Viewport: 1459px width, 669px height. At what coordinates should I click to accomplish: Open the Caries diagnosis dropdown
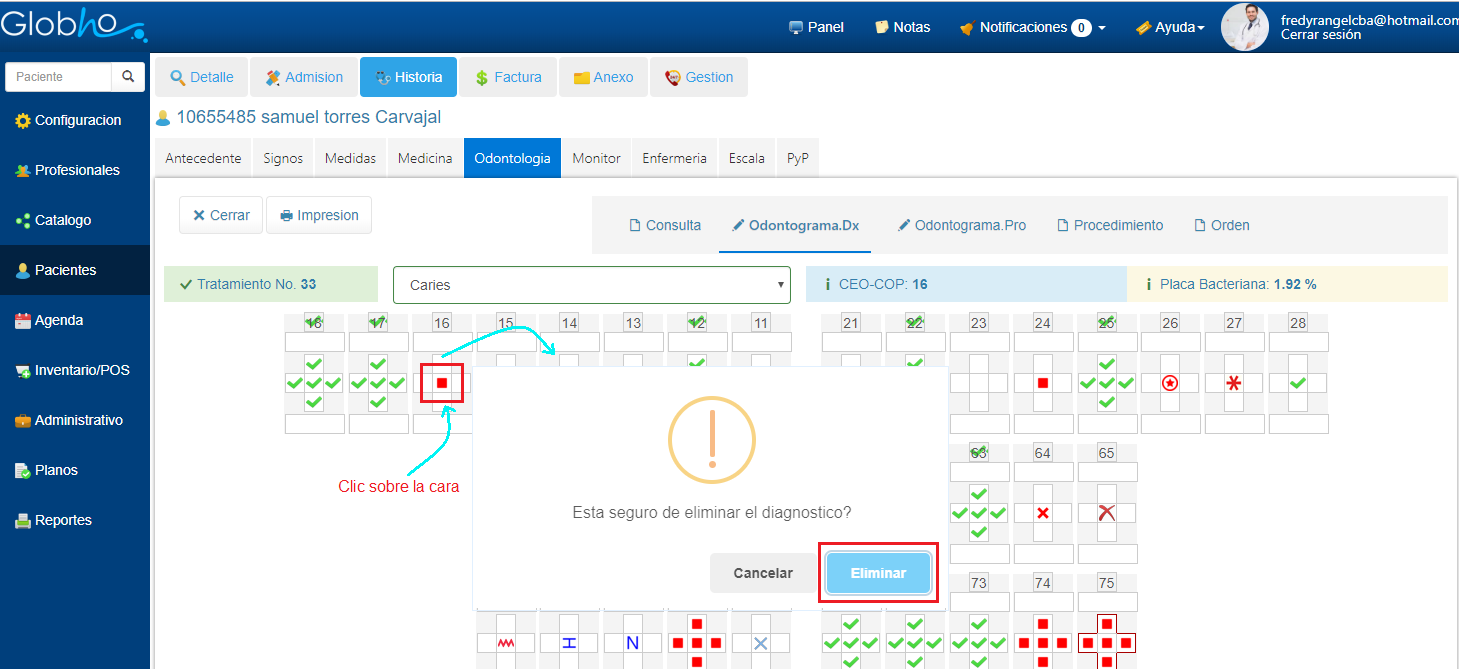pos(591,285)
